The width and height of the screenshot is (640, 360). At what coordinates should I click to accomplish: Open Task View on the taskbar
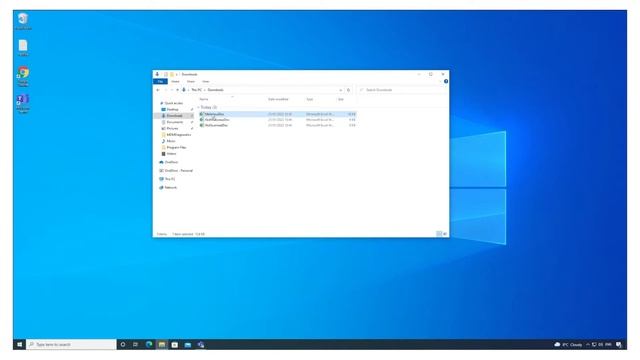[136, 344]
